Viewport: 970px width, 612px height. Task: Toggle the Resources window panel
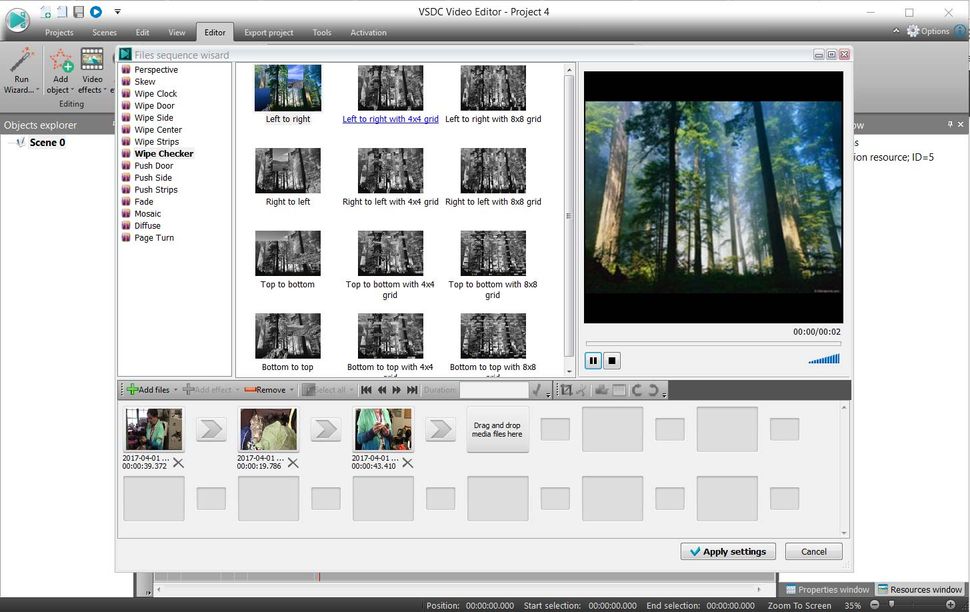(919, 589)
